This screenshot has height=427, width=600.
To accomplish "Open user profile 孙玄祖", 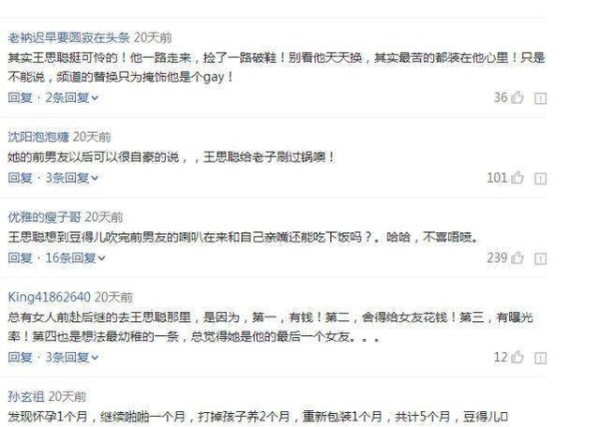I will click(26, 396).
